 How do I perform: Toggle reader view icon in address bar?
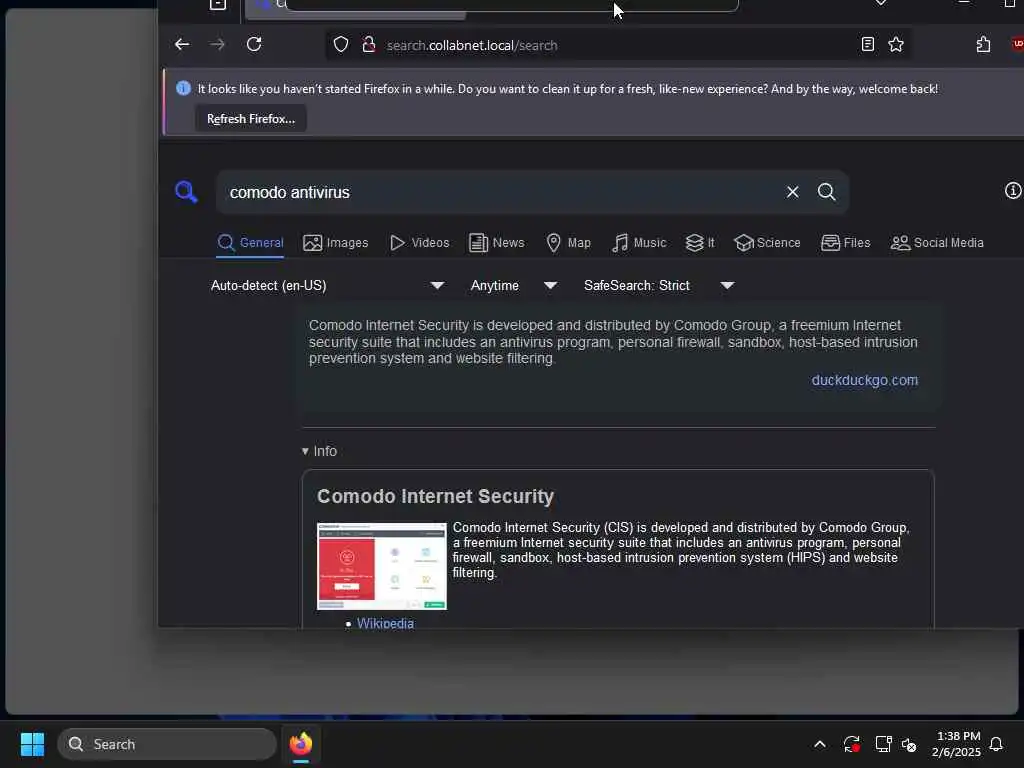[x=868, y=44]
